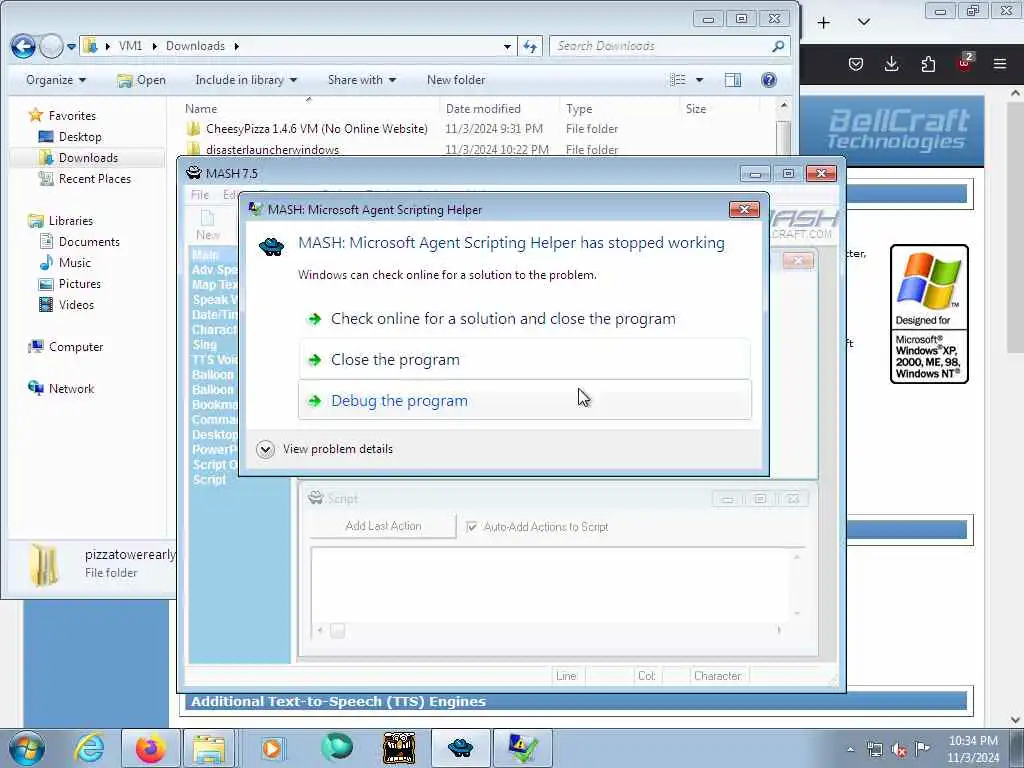
Task: Close the MASH stopped working dialog
Action: pyautogui.click(x=744, y=209)
